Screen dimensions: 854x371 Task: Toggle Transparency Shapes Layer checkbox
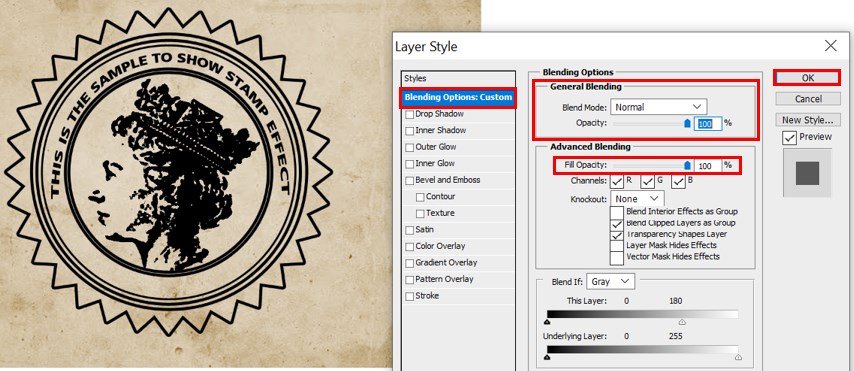tap(617, 235)
